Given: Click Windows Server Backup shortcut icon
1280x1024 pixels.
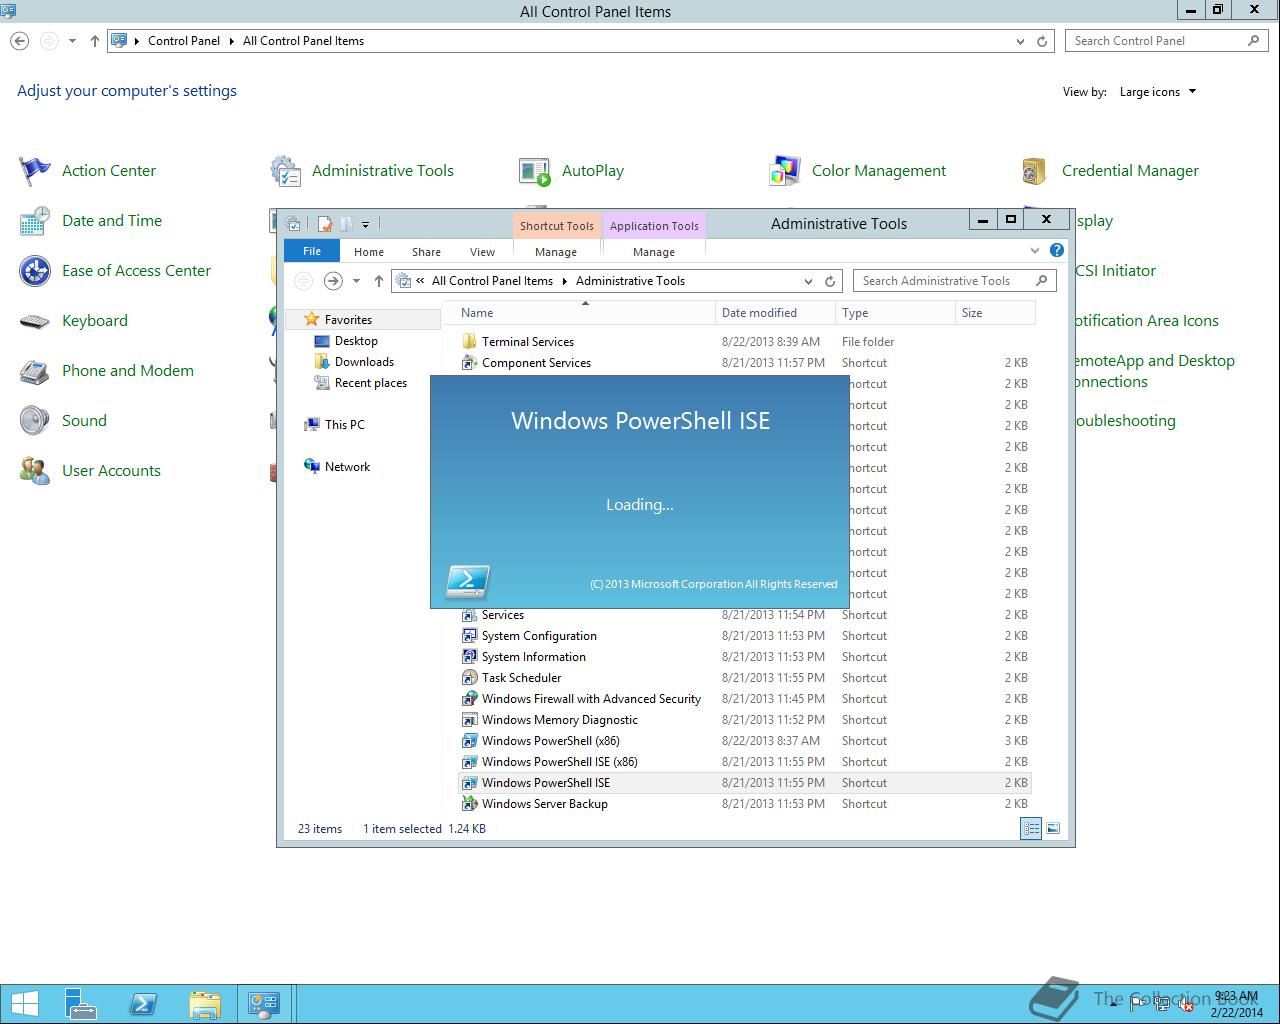Looking at the screenshot, I should (x=469, y=804).
